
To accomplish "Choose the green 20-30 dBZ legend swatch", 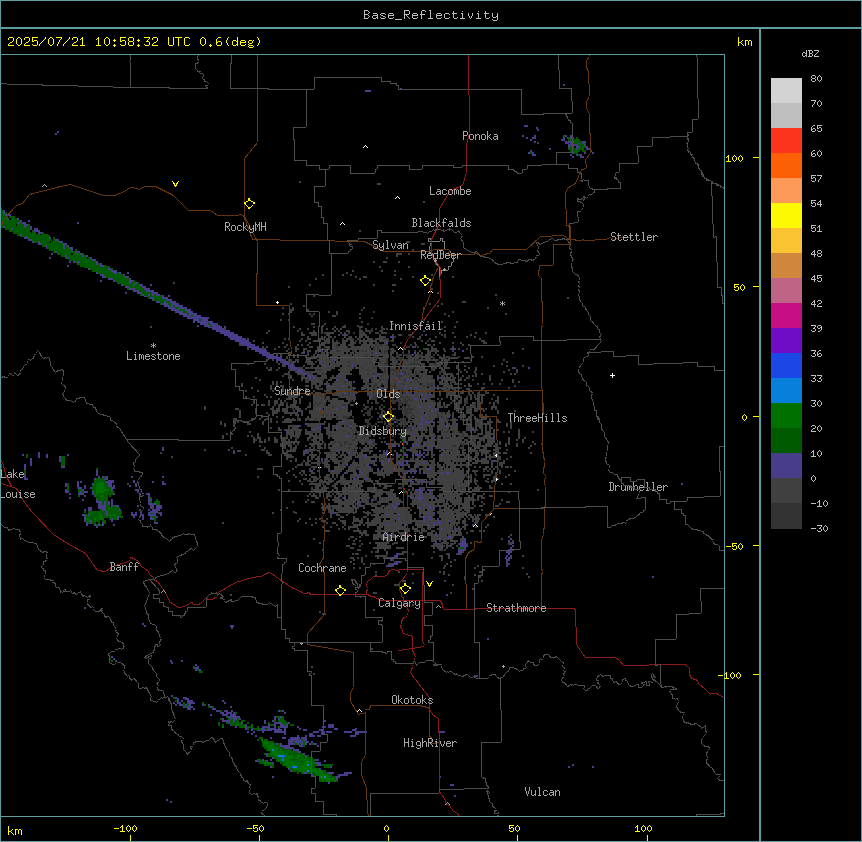I will click(x=786, y=416).
